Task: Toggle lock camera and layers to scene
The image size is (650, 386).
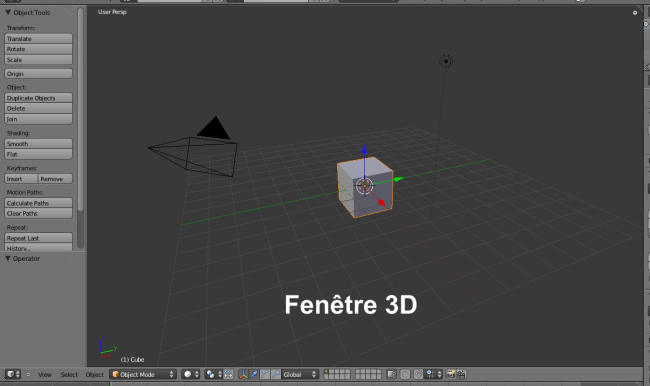Action: coord(392,374)
